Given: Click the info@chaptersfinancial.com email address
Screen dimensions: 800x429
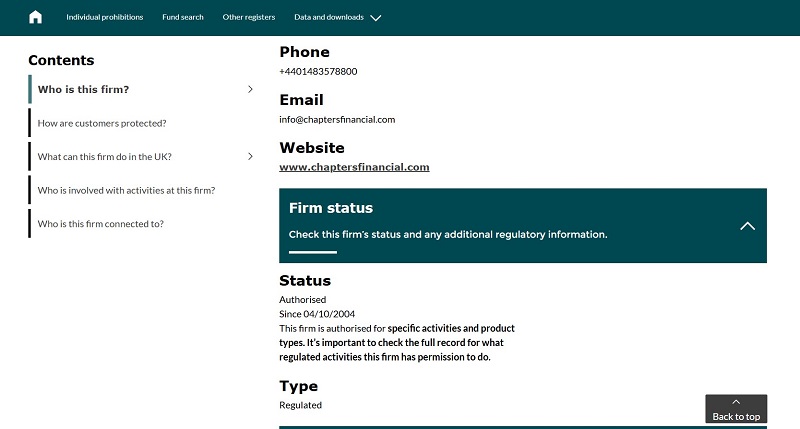Looking at the screenshot, I should (337, 119).
